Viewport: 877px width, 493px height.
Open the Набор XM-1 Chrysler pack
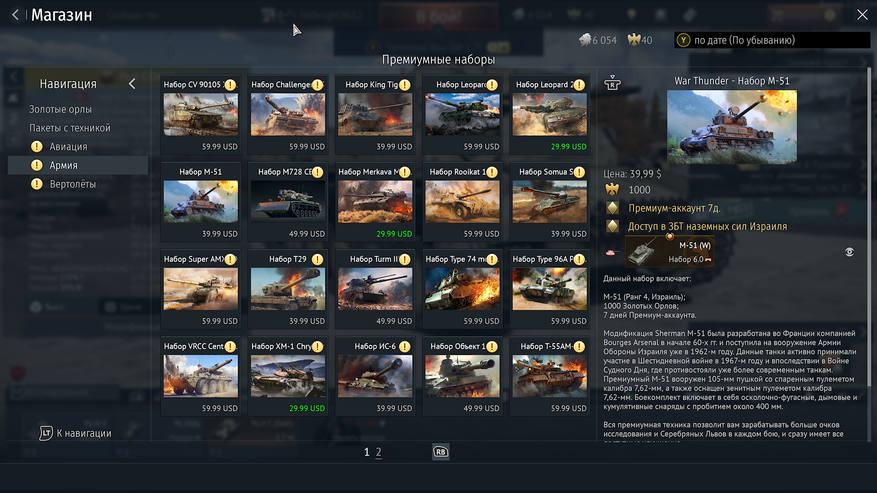(288, 377)
